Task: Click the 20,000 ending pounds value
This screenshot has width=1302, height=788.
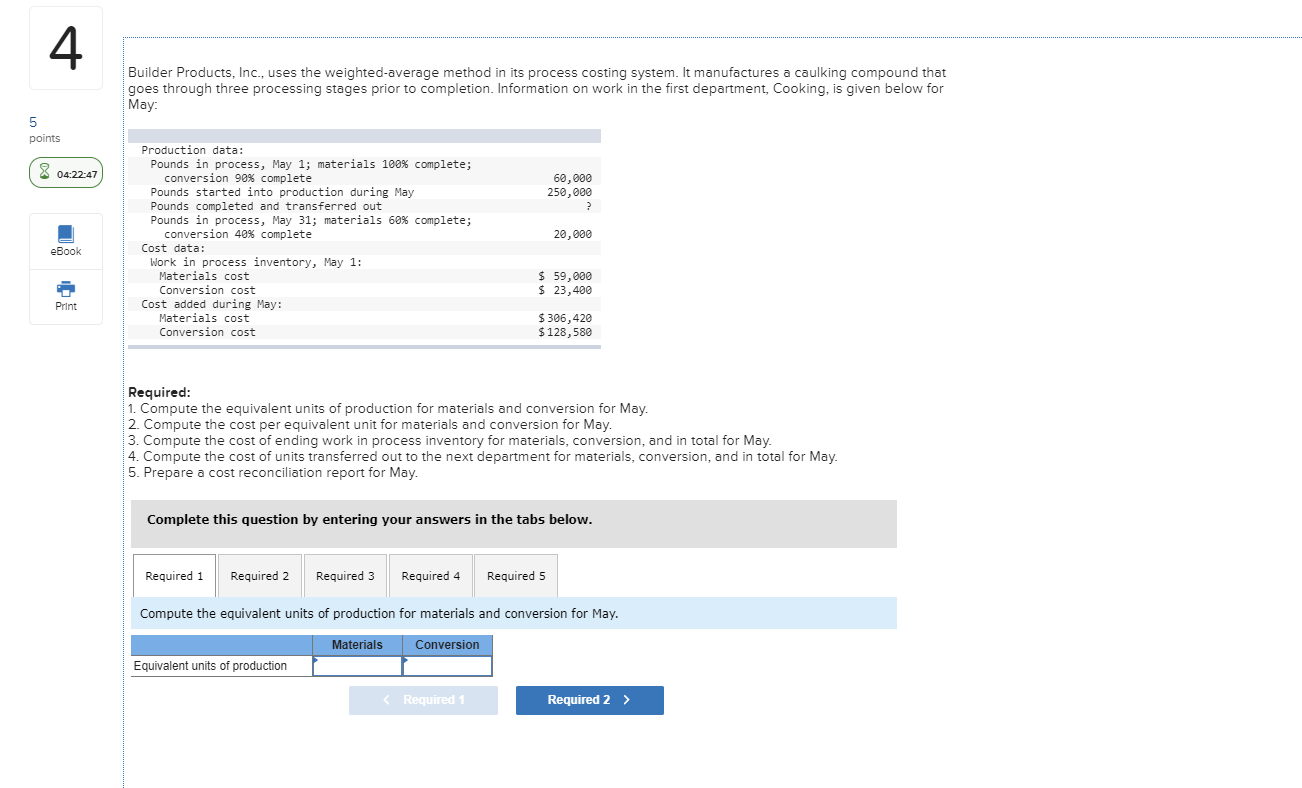Action: click(572, 234)
